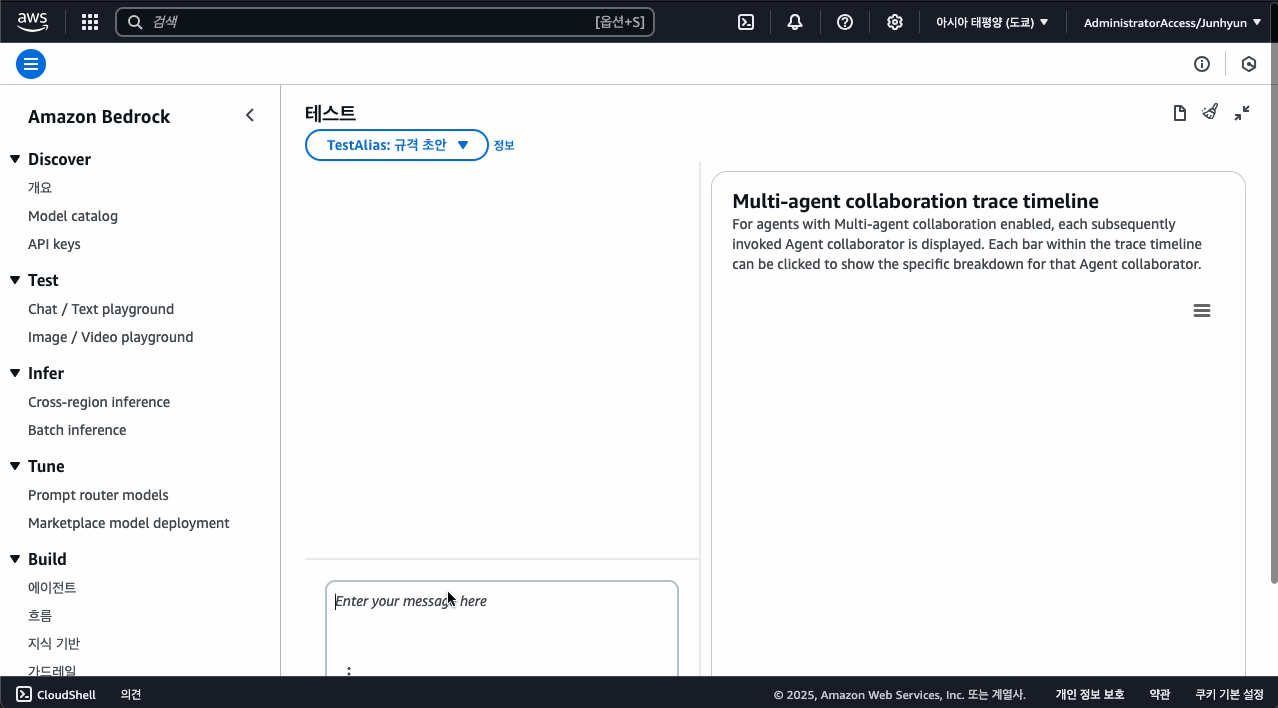Open the three-dot options in message box

(x=349, y=670)
